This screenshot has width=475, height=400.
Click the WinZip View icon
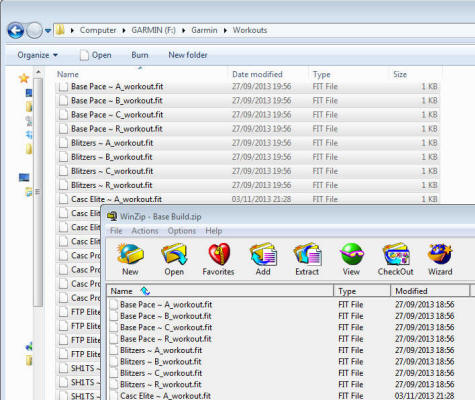point(351,254)
